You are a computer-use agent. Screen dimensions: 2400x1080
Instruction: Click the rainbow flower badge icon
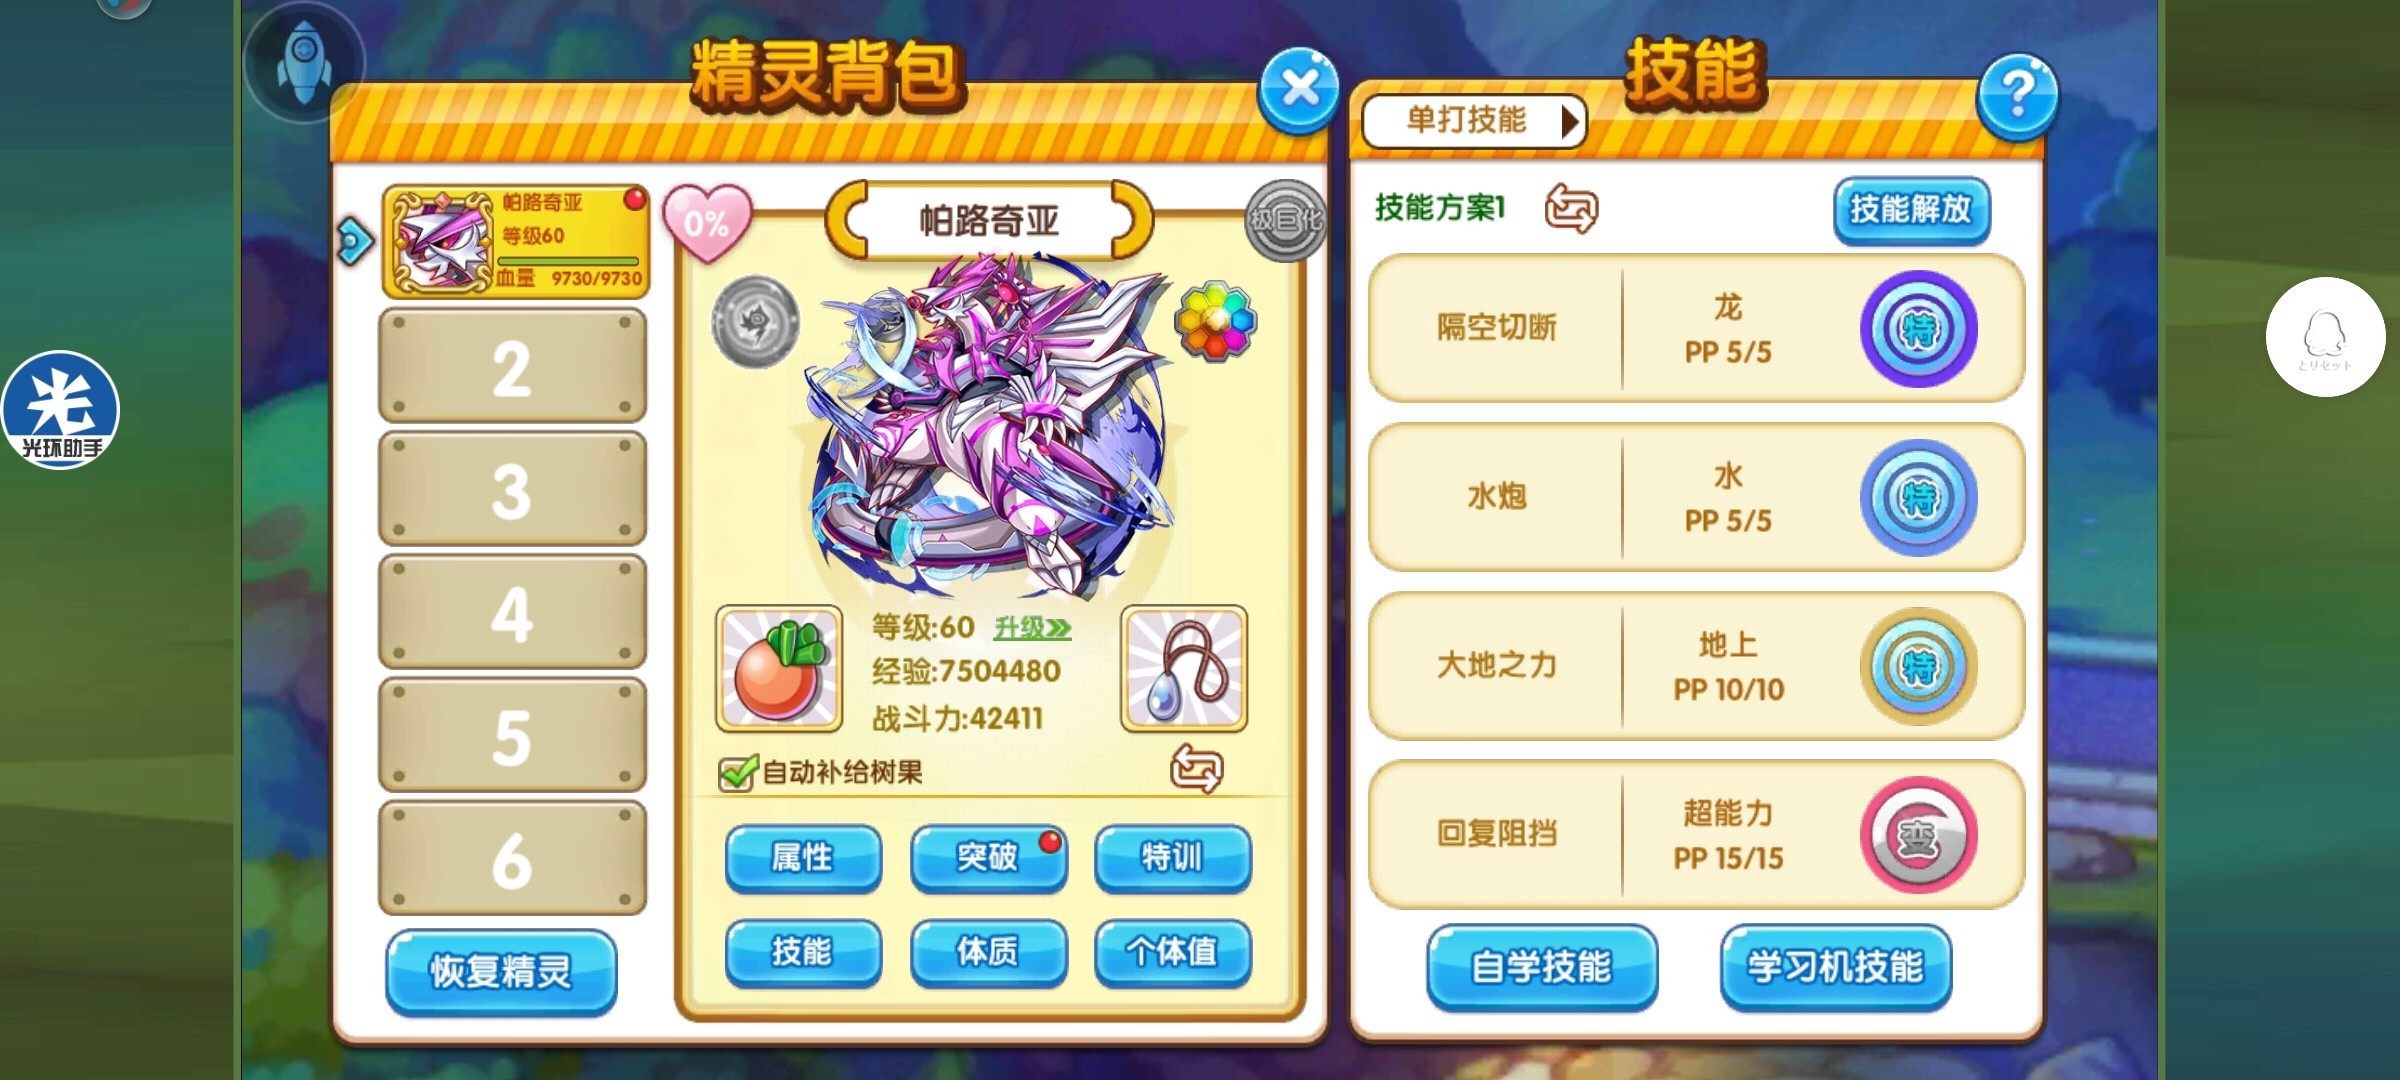[1215, 321]
